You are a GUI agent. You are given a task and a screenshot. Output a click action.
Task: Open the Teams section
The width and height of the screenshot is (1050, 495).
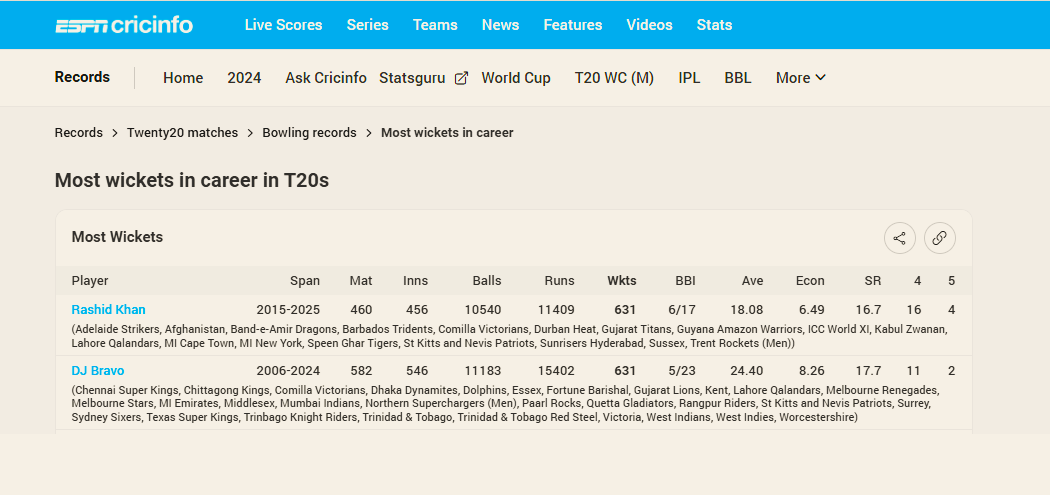tap(435, 25)
